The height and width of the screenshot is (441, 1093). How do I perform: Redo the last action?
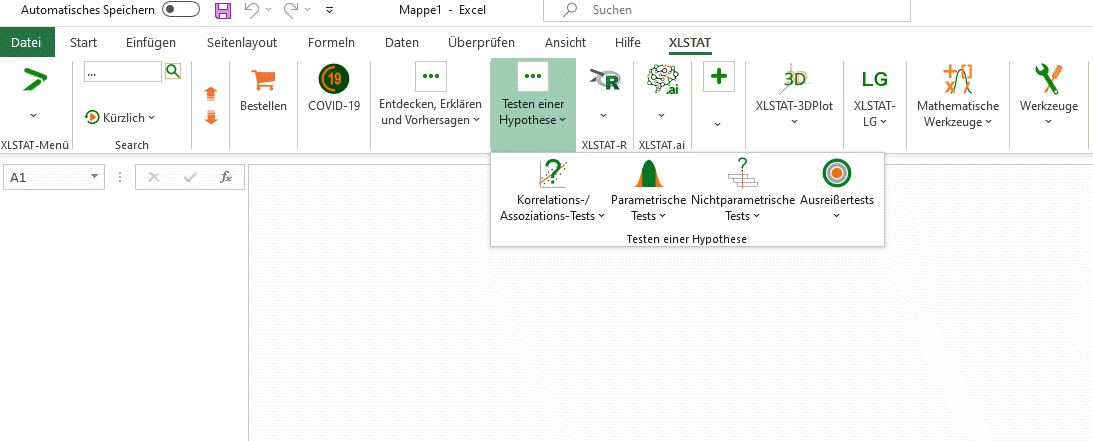(291, 10)
